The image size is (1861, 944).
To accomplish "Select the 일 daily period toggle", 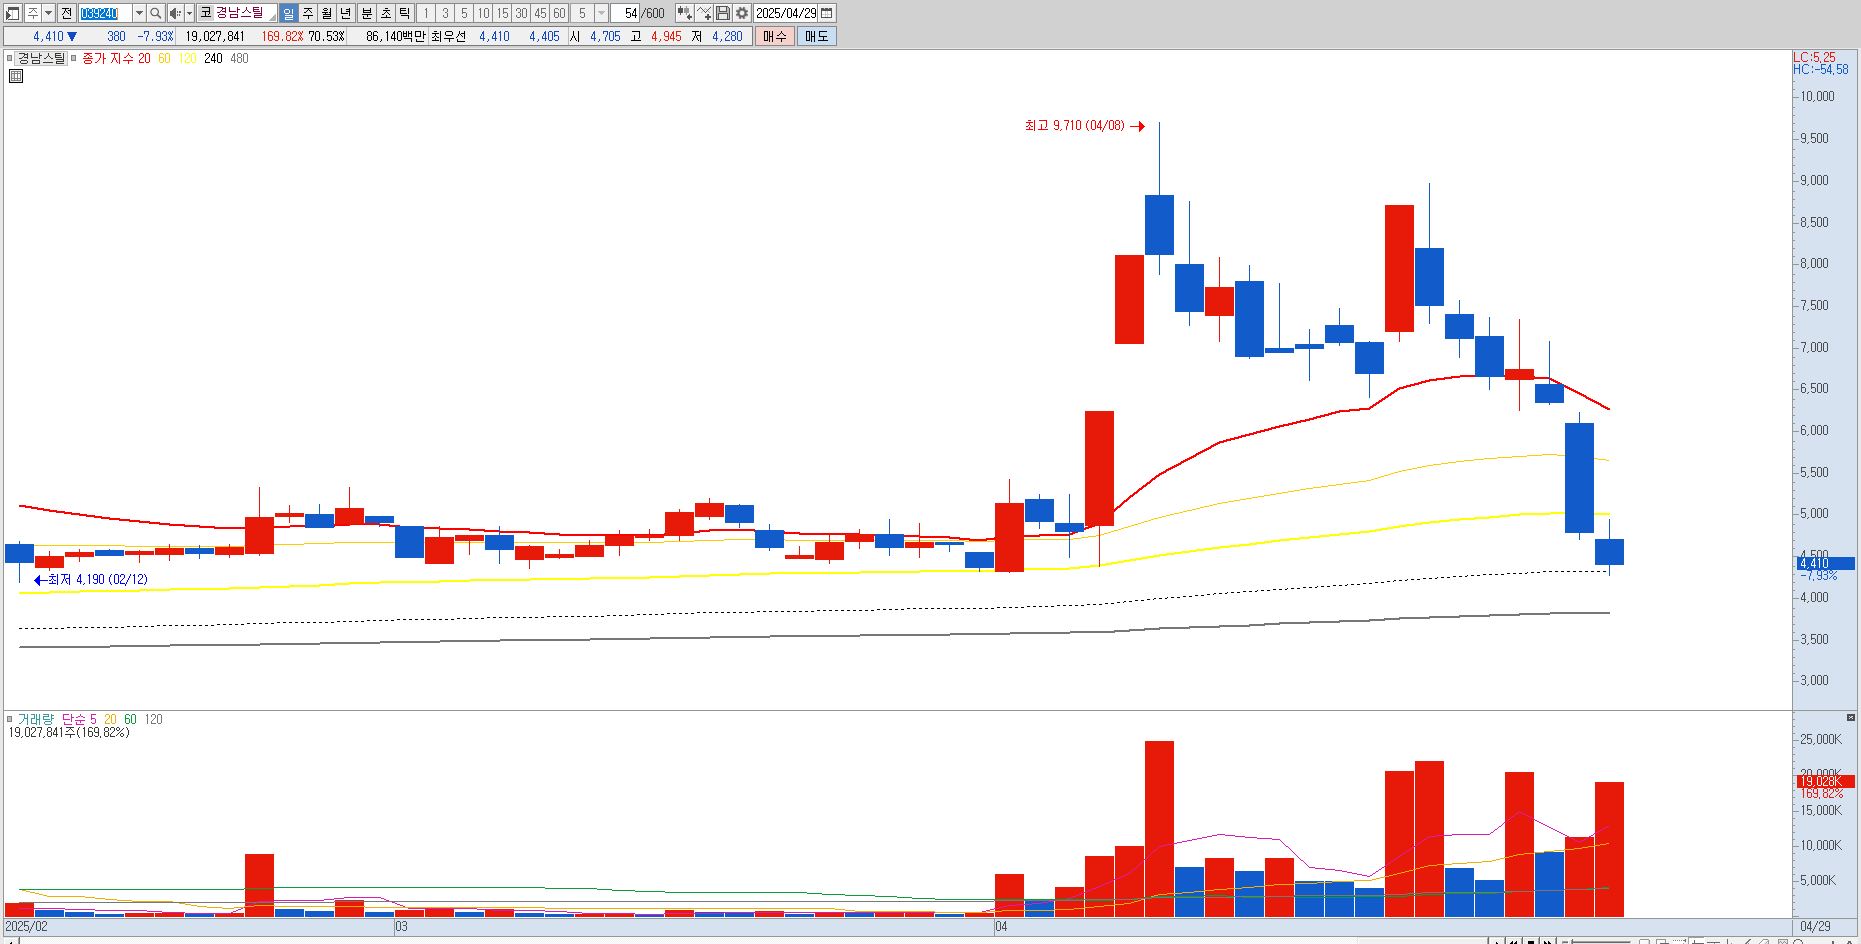I will pyautogui.click(x=288, y=13).
